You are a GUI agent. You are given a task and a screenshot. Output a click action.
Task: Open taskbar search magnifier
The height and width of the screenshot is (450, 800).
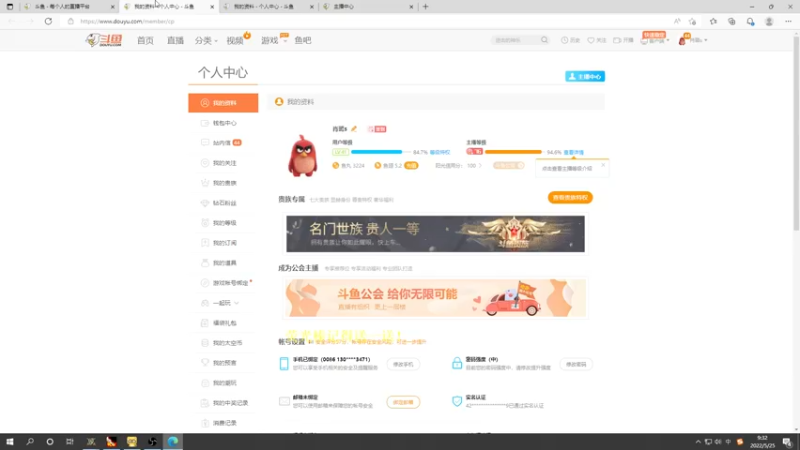(30, 442)
